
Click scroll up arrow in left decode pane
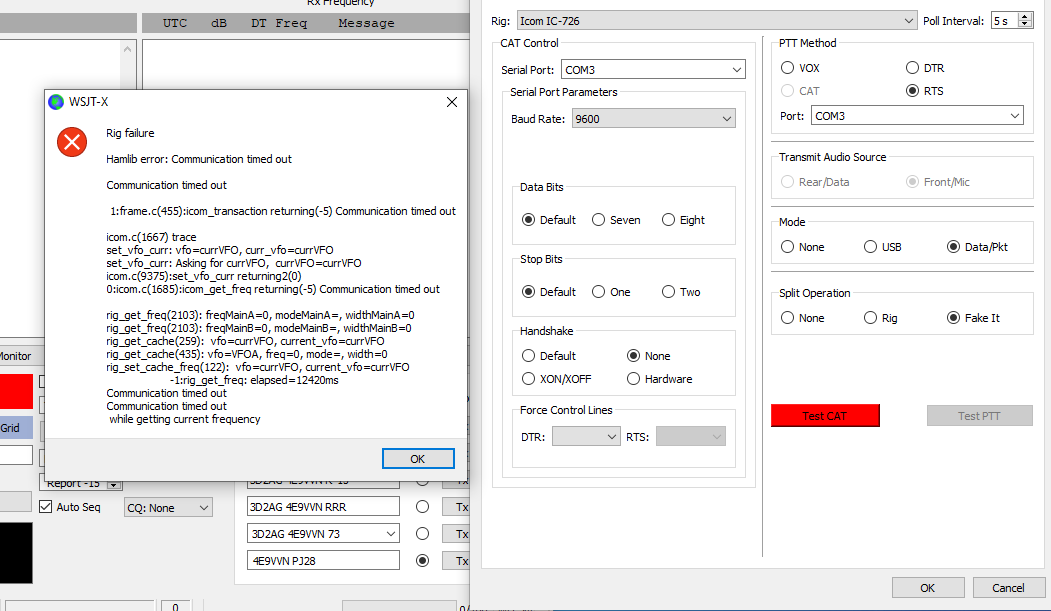(128, 49)
